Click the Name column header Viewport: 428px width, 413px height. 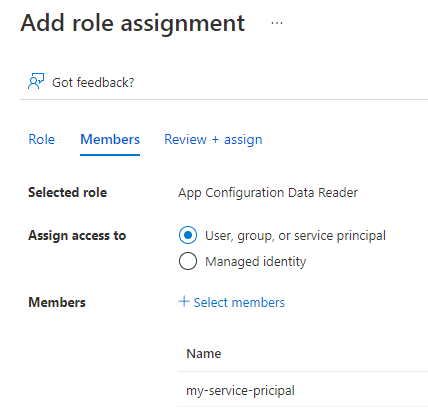tap(204, 354)
